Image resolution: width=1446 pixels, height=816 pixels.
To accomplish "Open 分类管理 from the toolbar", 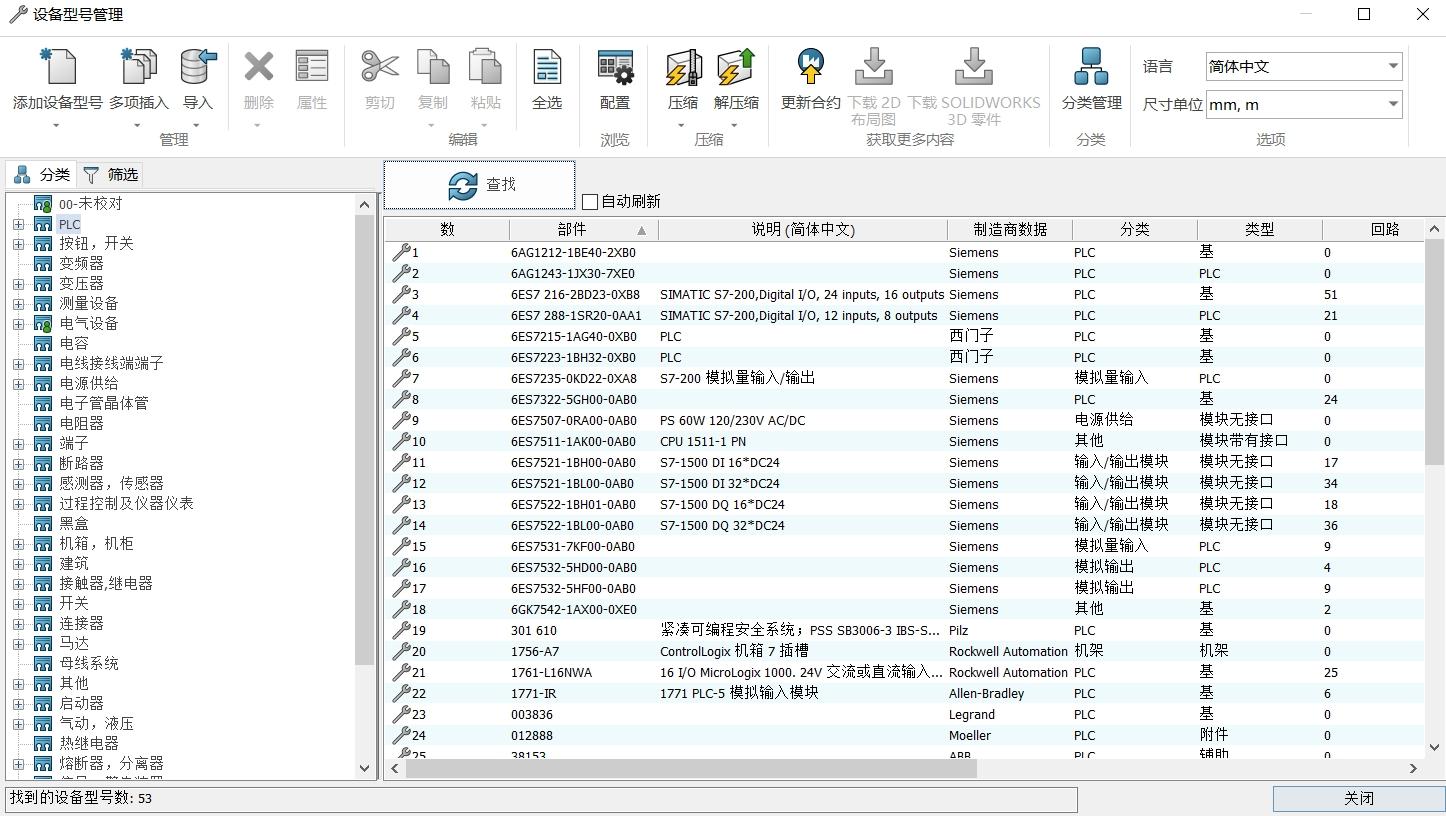I will tap(1091, 68).
